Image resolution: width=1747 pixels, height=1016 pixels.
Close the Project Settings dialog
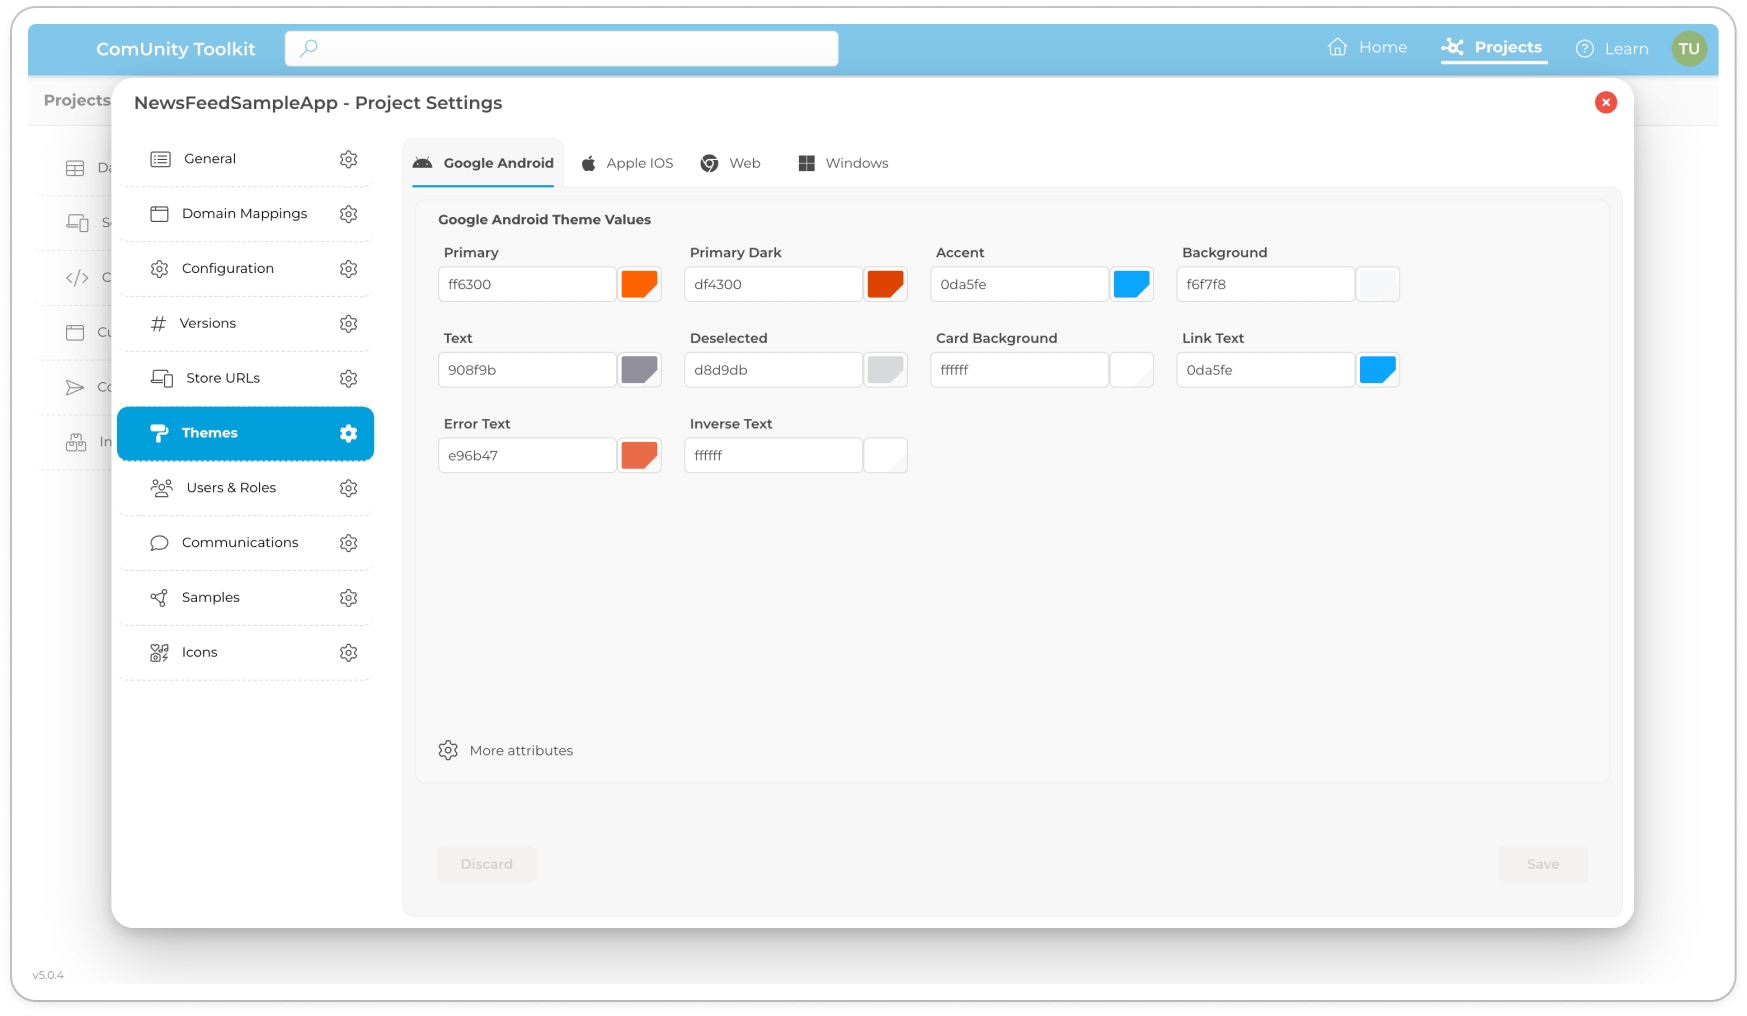[x=1605, y=102]
